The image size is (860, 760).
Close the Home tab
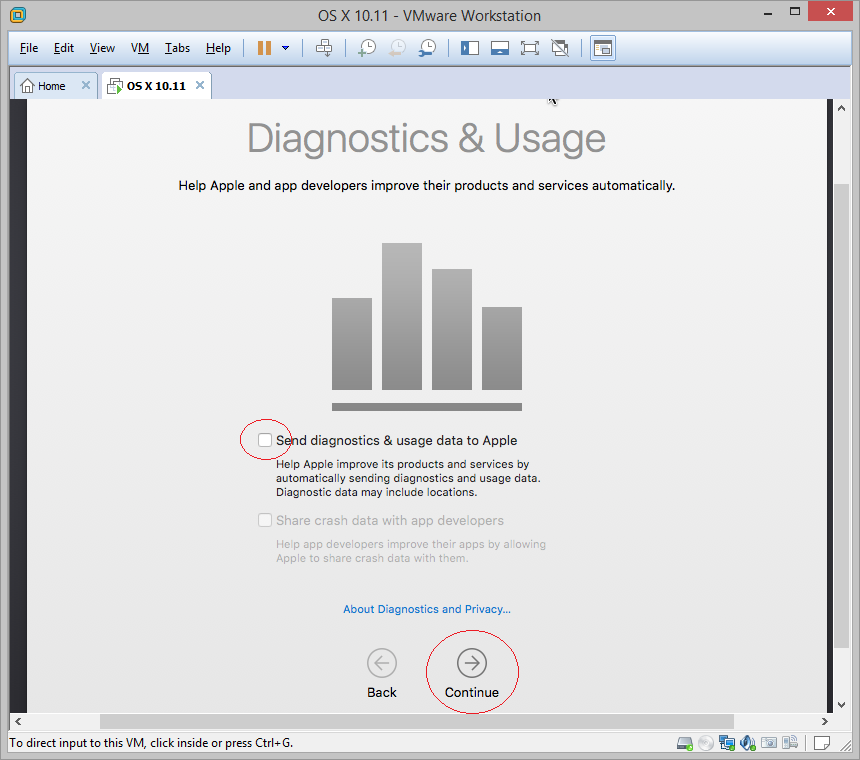click(x=86, y=86)
